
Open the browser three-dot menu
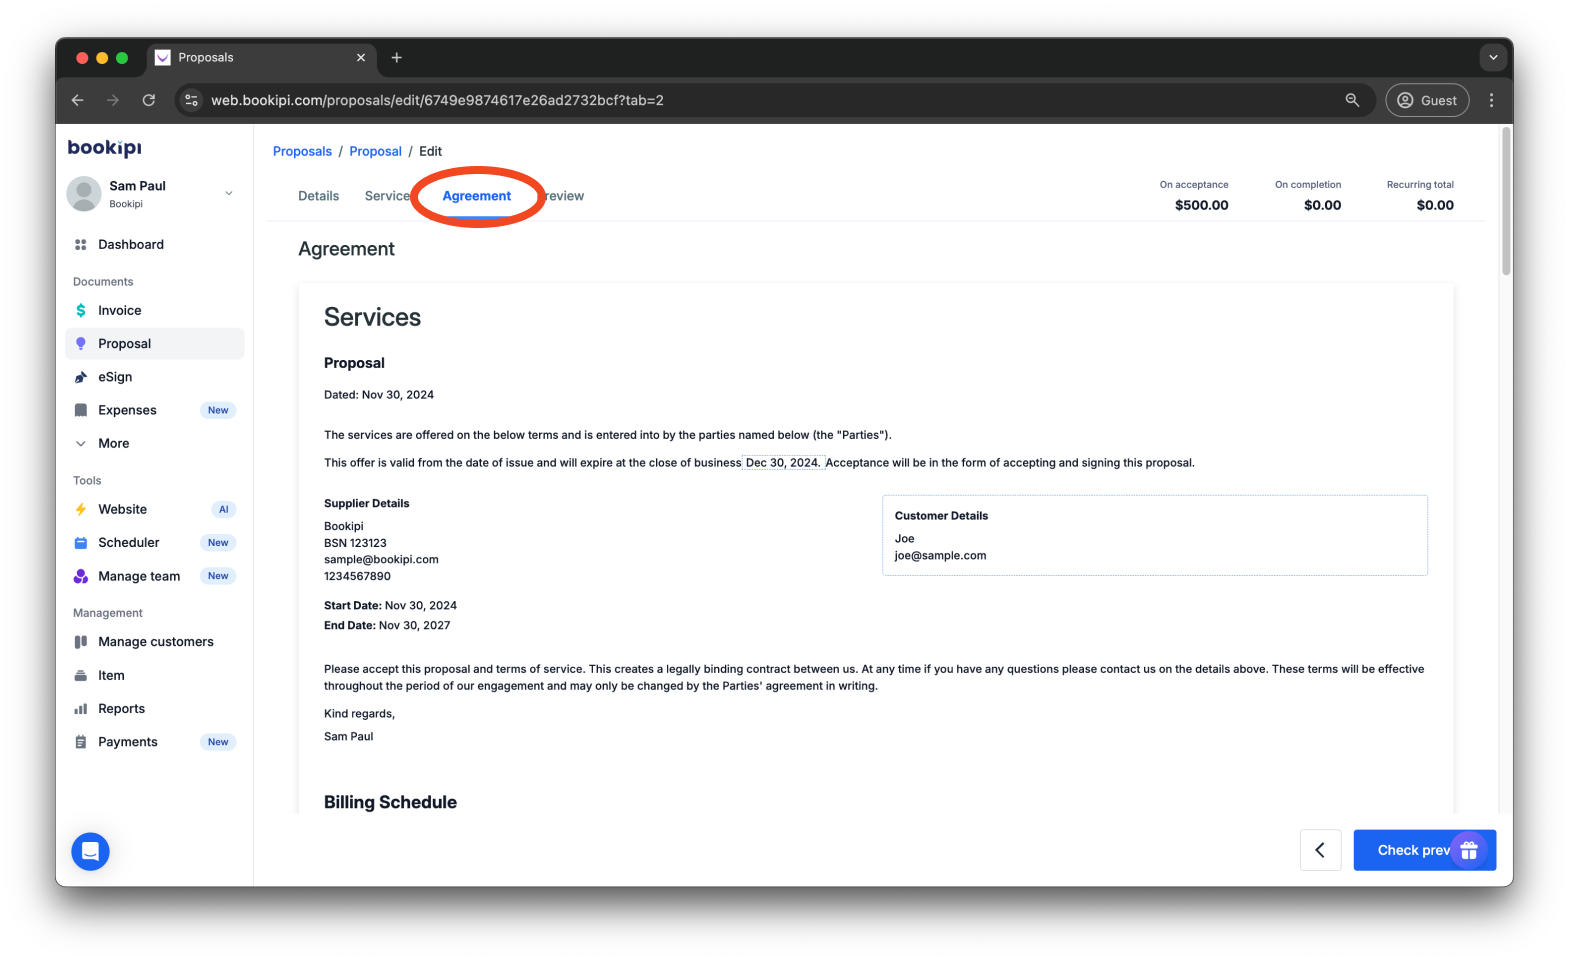[1491, 100]
